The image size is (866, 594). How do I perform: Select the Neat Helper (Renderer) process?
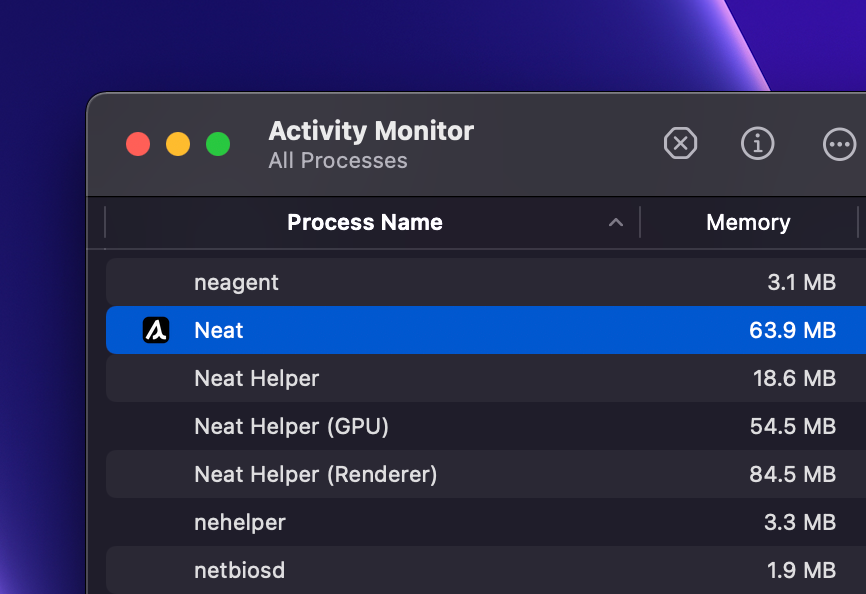(x=316, y=474)
